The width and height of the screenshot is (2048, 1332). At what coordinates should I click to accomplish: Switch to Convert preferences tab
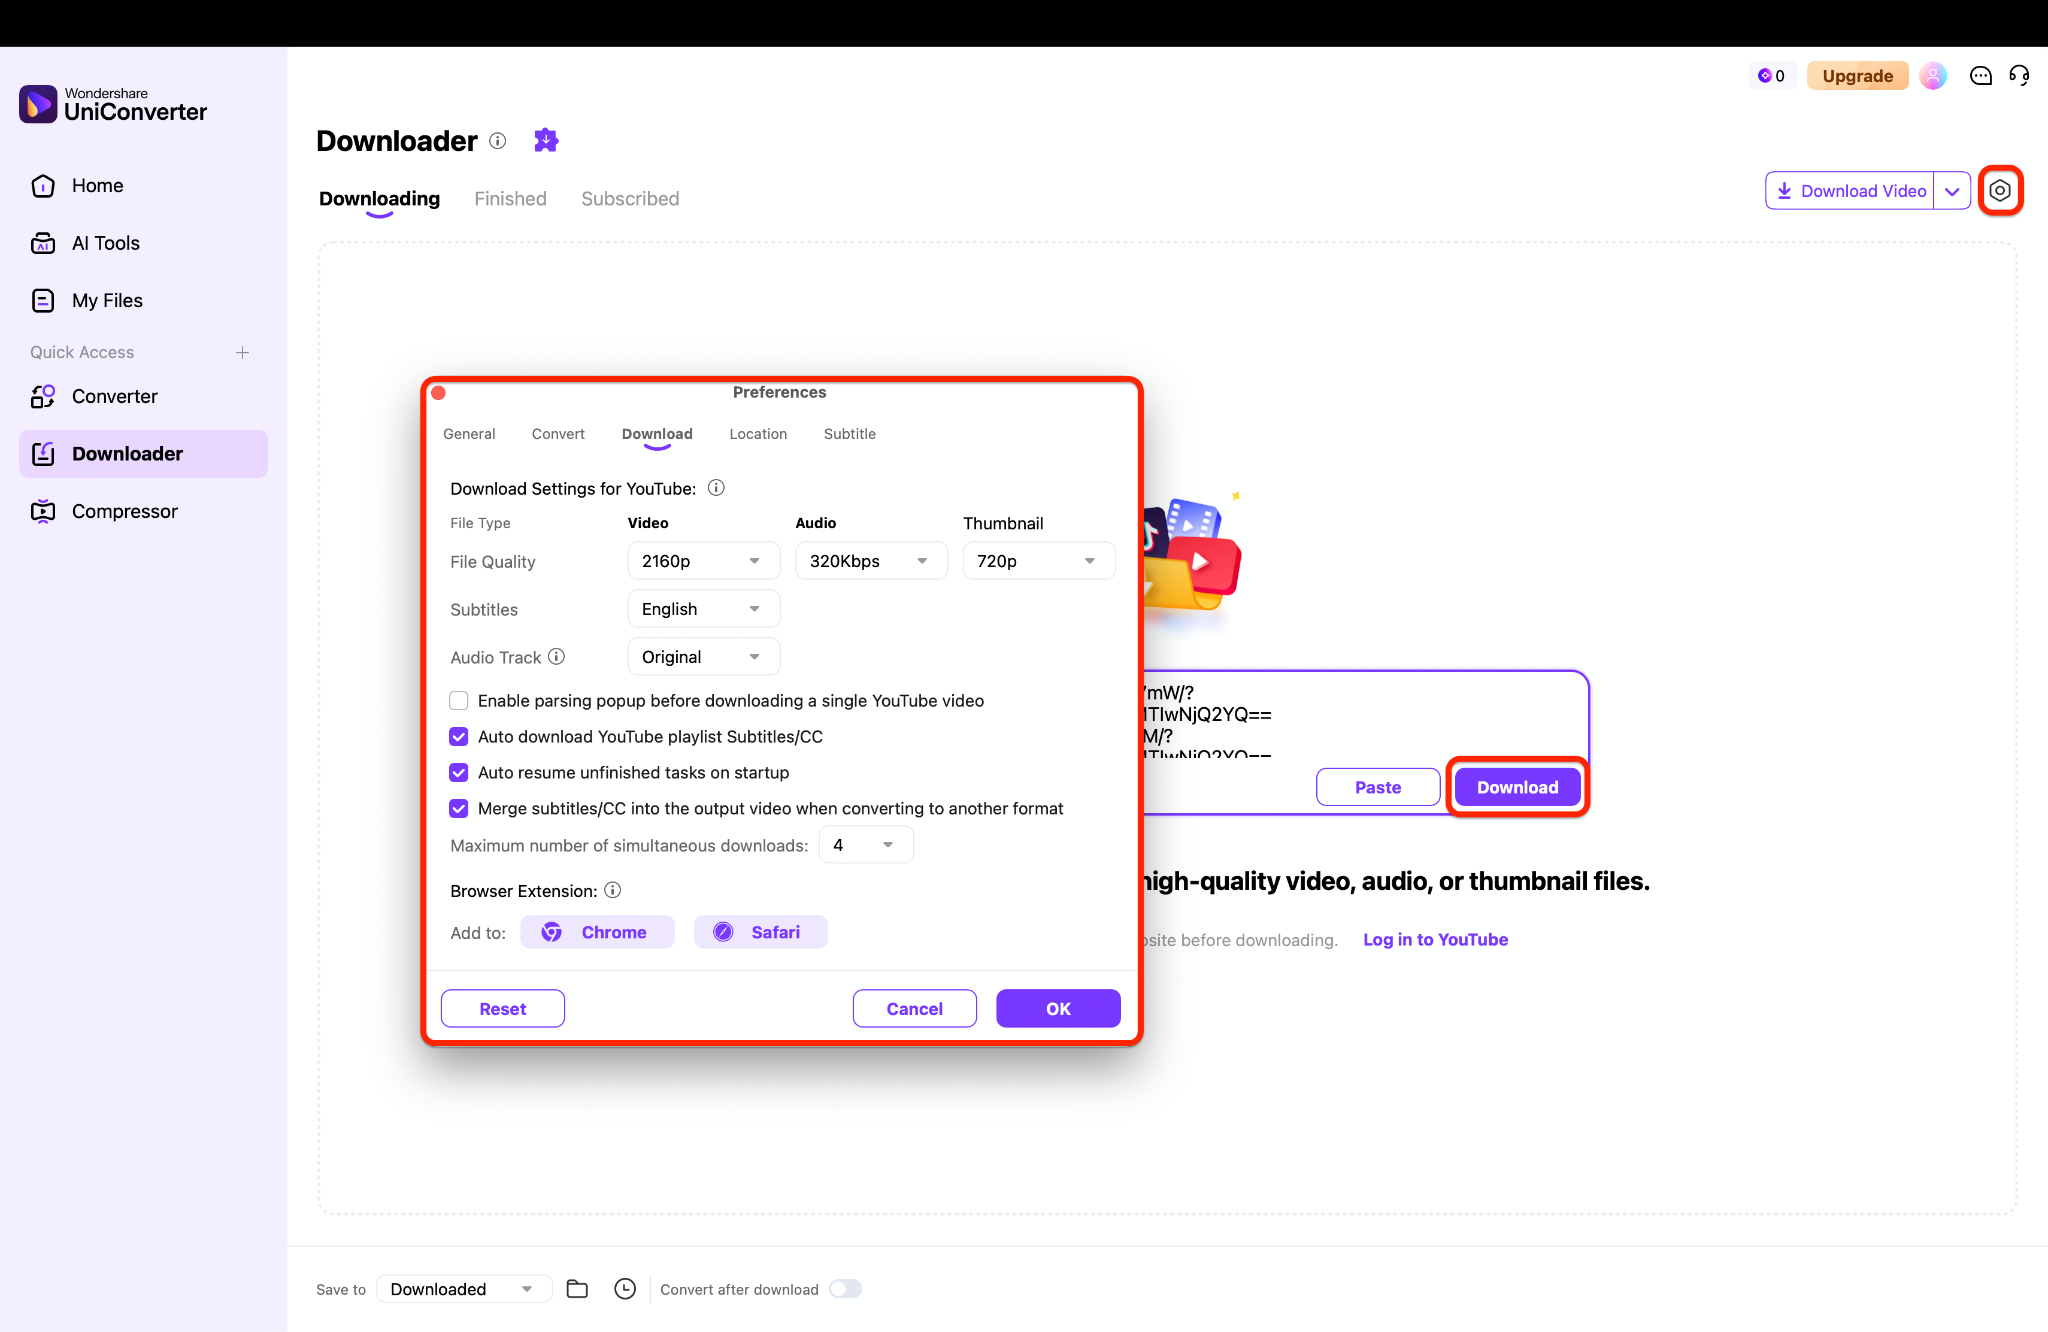pyautogui.click(x=558, y=434)
